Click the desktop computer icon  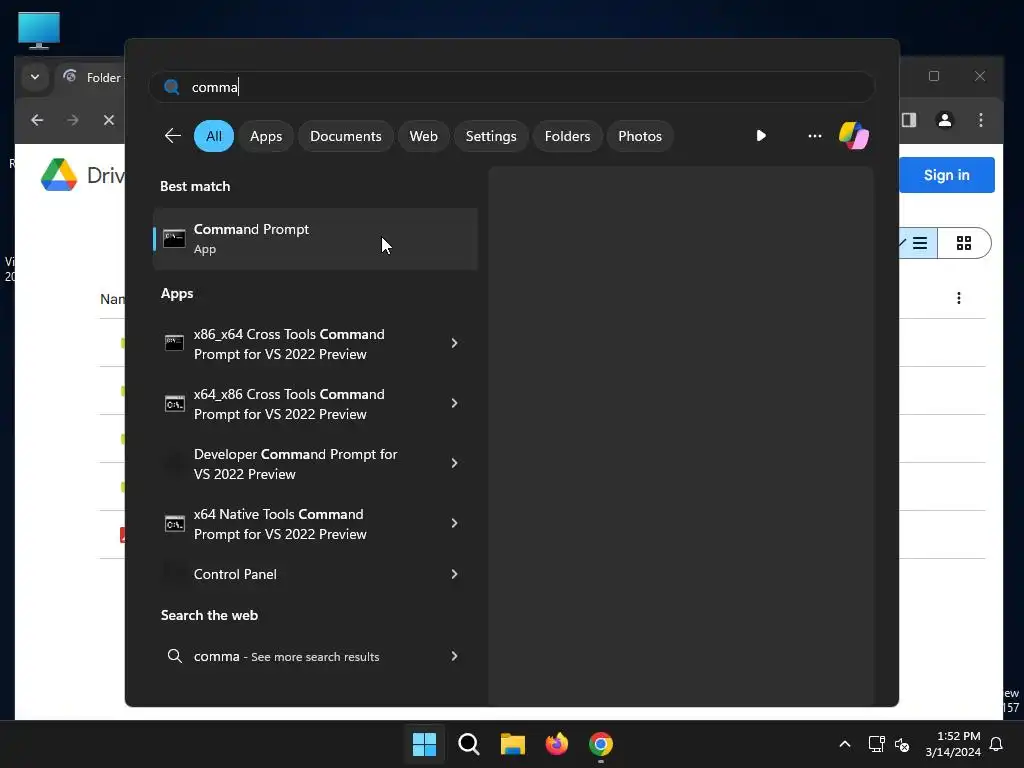(x=39, y=30)
